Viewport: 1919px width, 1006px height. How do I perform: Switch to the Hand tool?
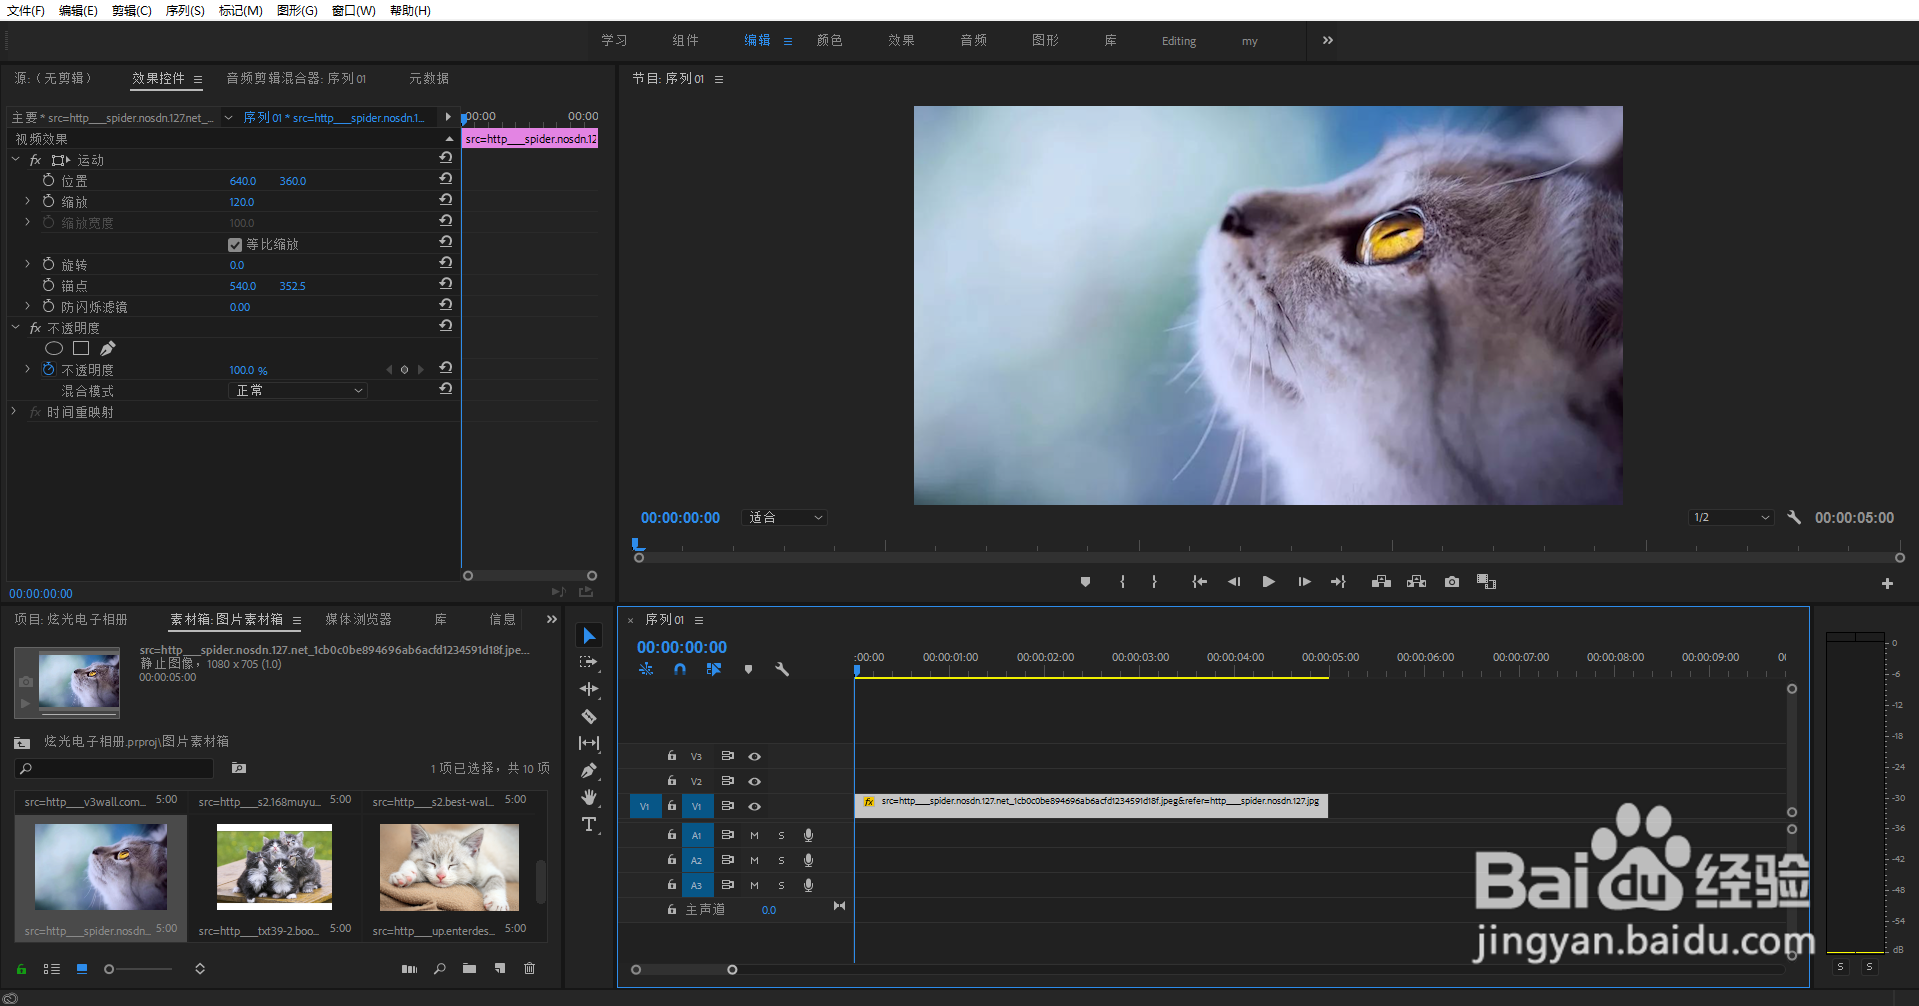(589, 797)
